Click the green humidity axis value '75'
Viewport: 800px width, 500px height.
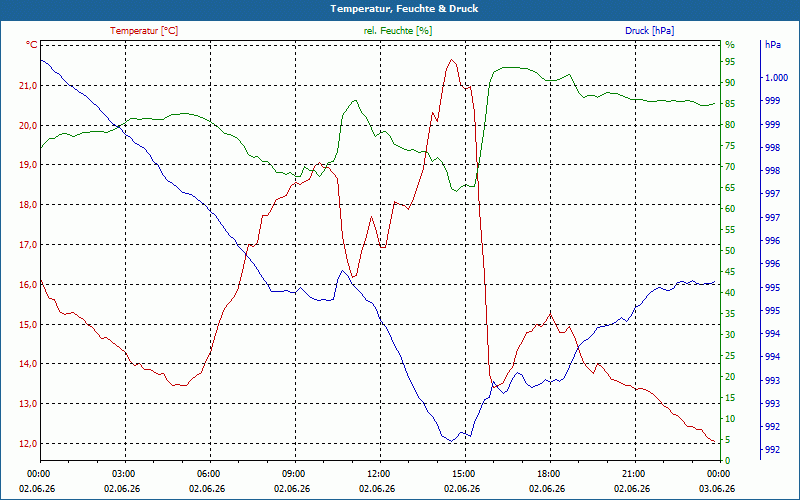tap(730, 146)
